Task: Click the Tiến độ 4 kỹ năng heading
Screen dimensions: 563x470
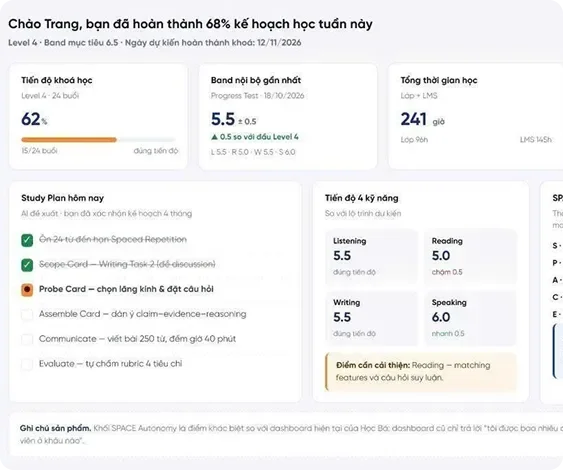Action: click(362, 198)
